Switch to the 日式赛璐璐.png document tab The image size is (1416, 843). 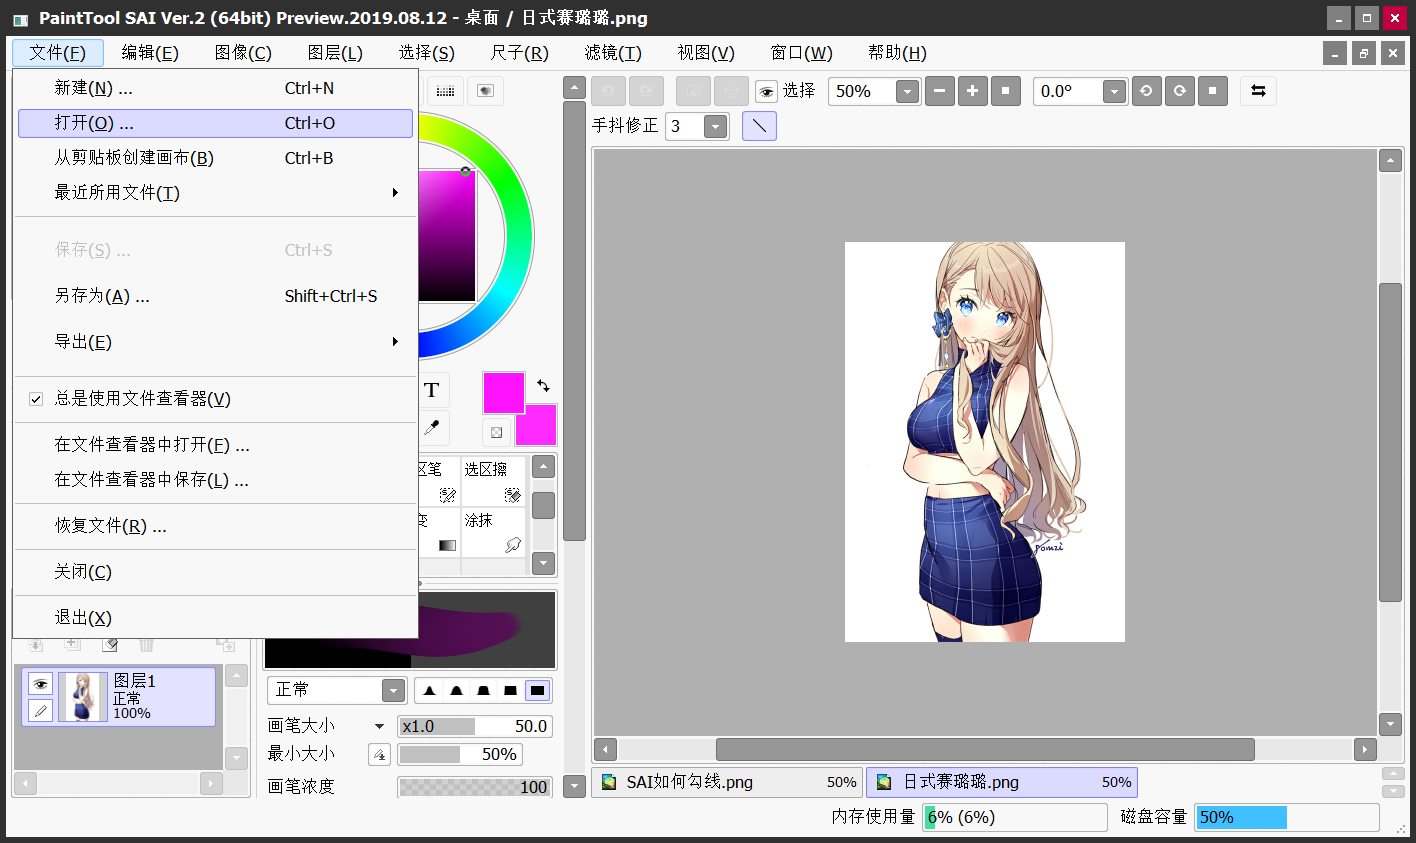point(1001,782)
